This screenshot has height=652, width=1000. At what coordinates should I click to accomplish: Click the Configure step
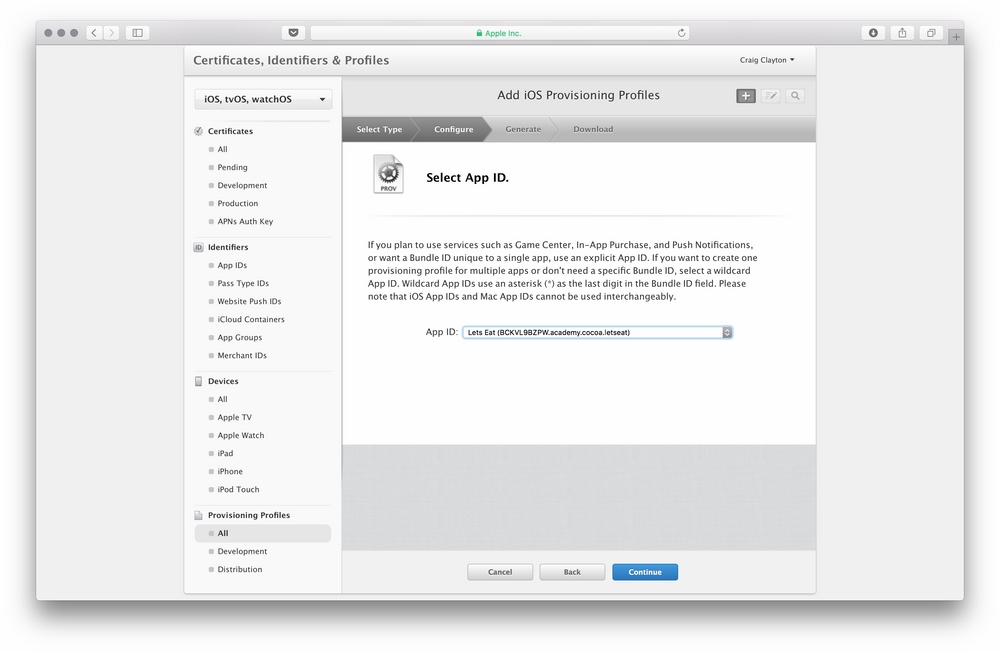pos(453,129)
